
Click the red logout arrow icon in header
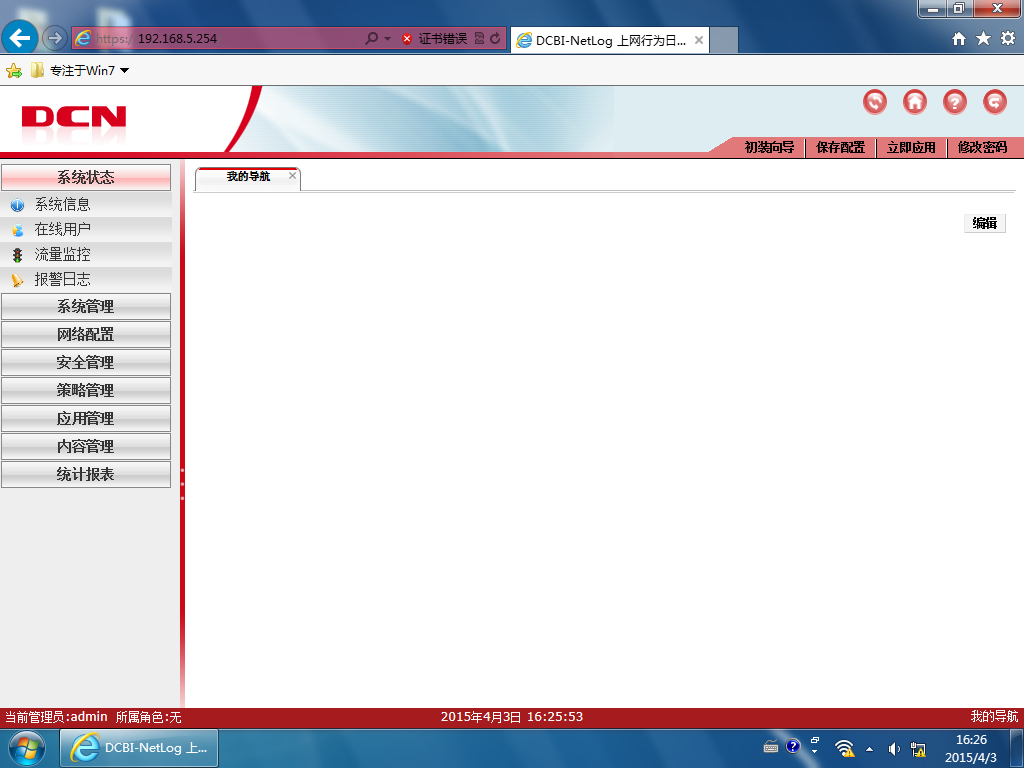coord(995,102)
